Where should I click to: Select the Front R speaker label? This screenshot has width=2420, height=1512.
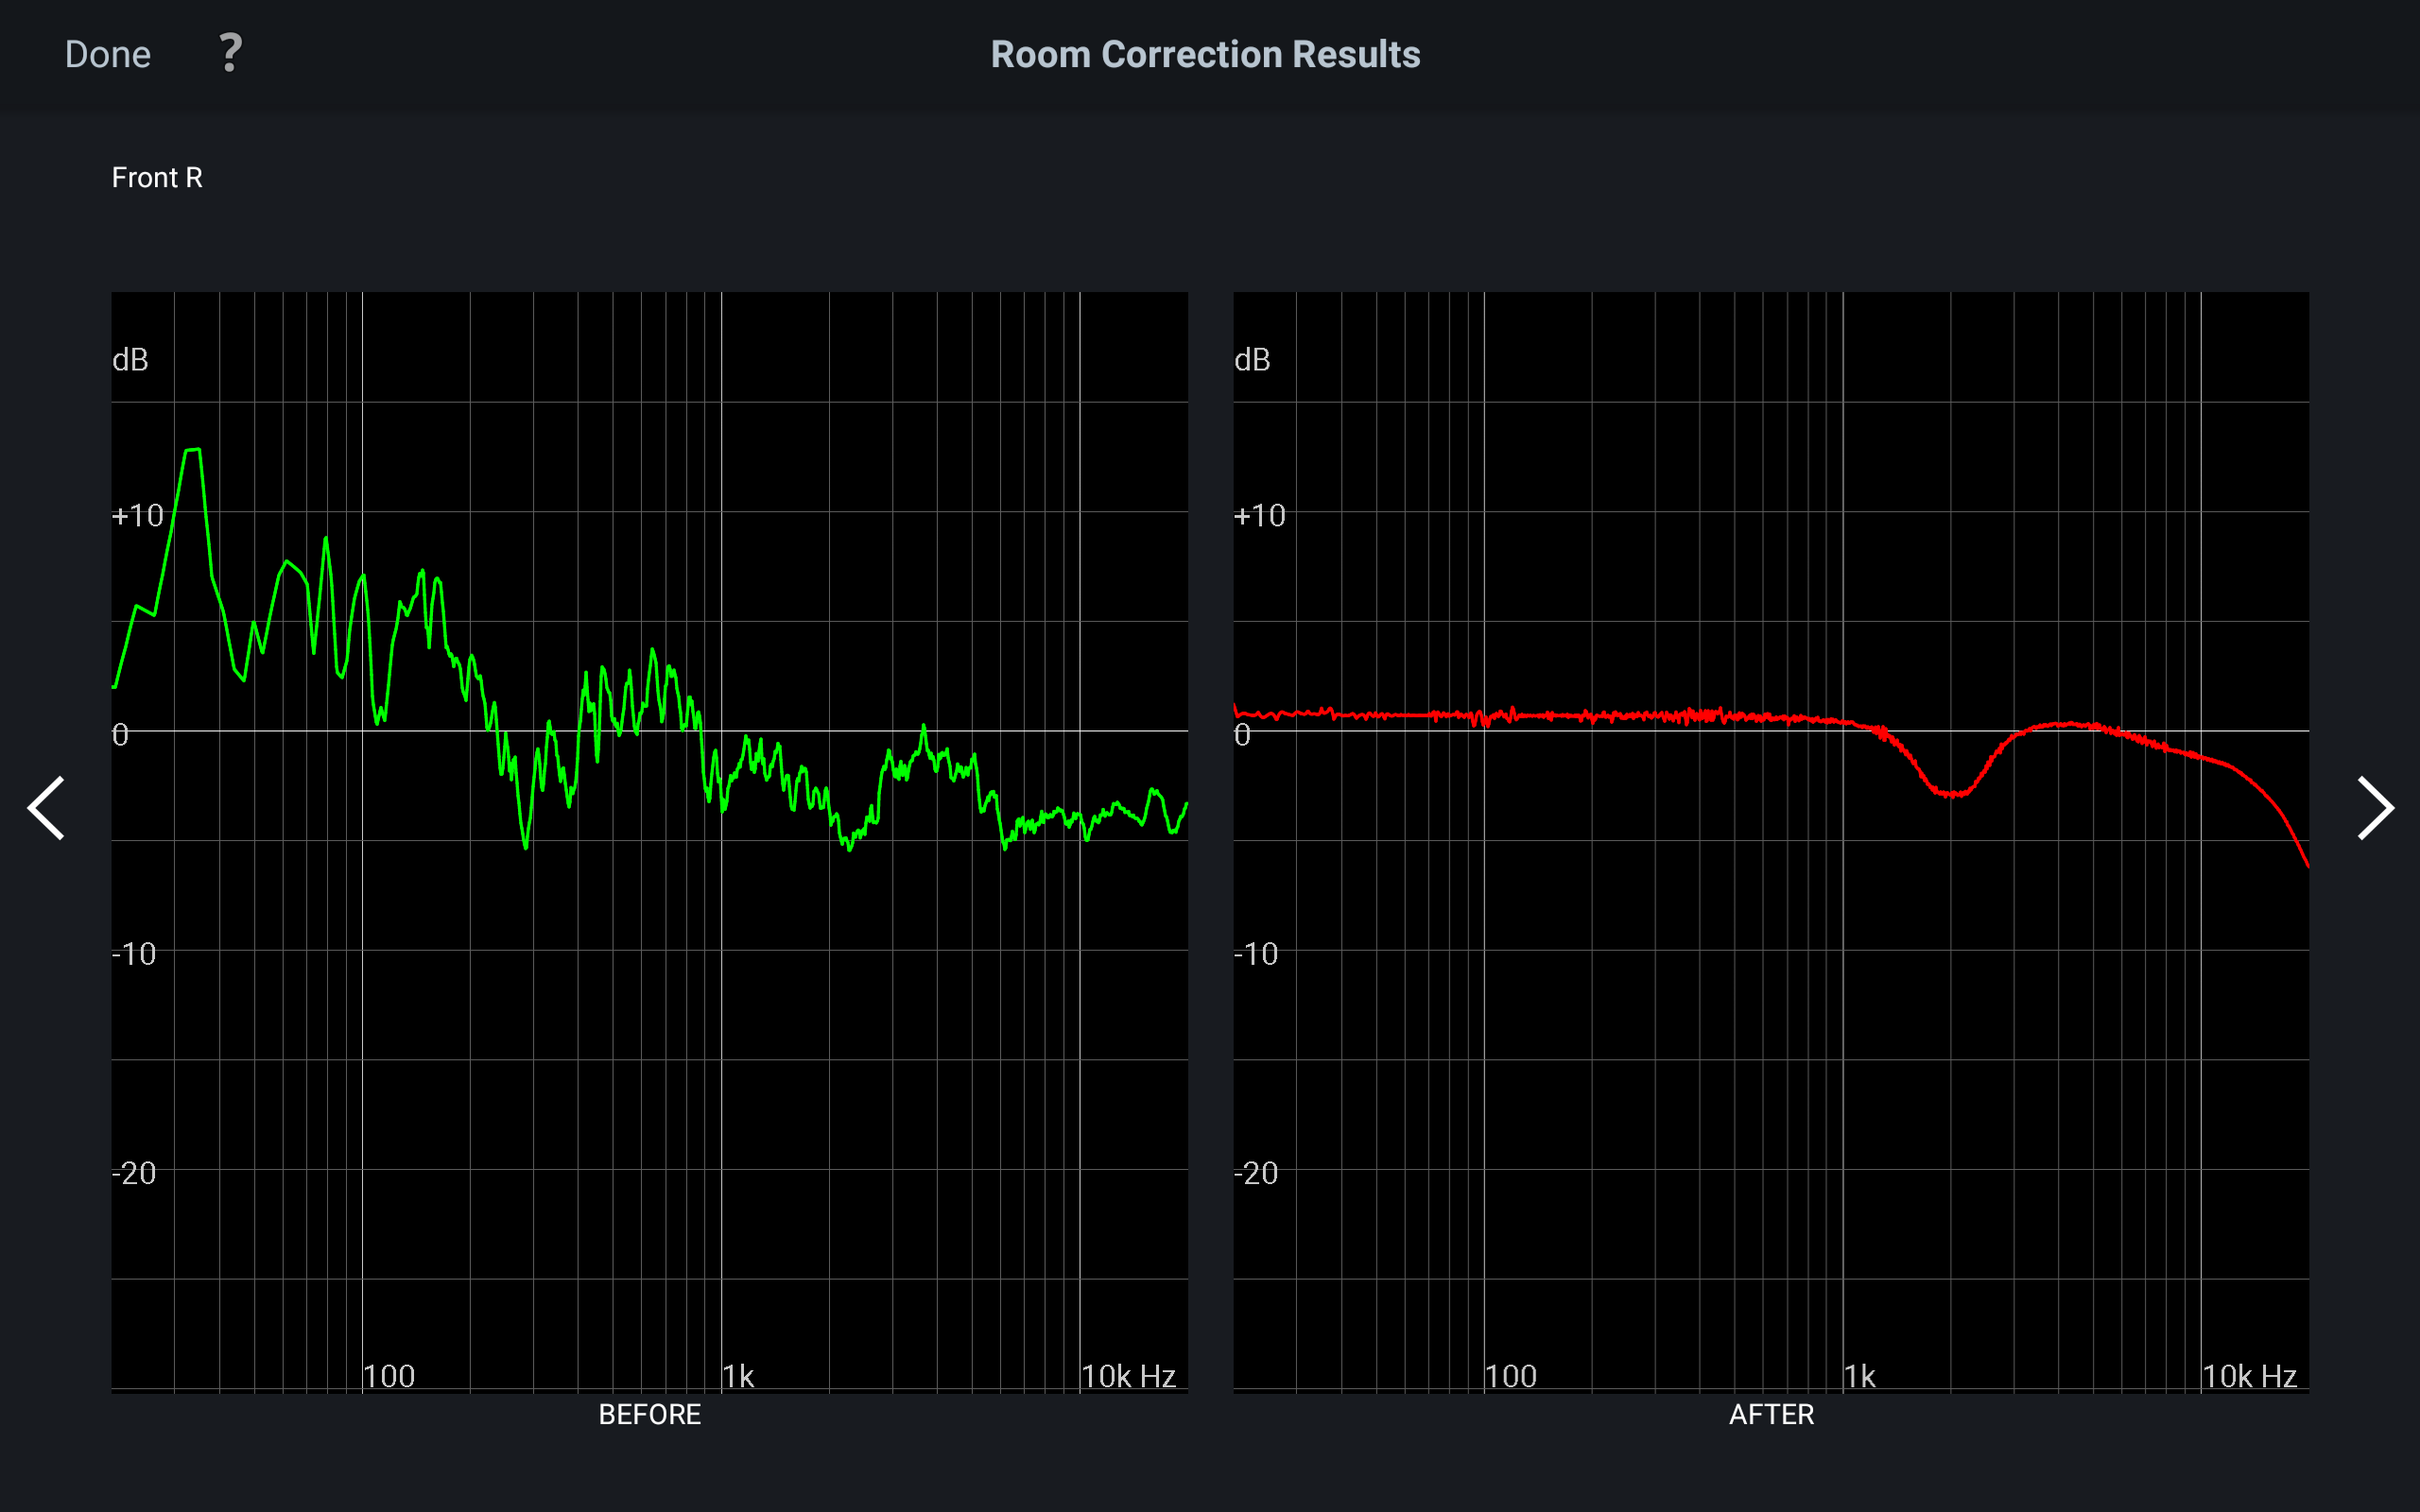157,178
